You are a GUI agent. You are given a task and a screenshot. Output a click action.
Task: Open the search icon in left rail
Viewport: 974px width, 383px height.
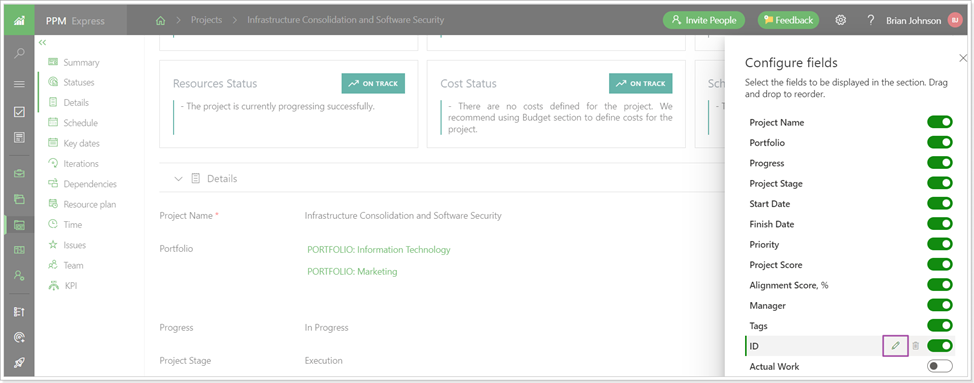click(x=19, y=54)
